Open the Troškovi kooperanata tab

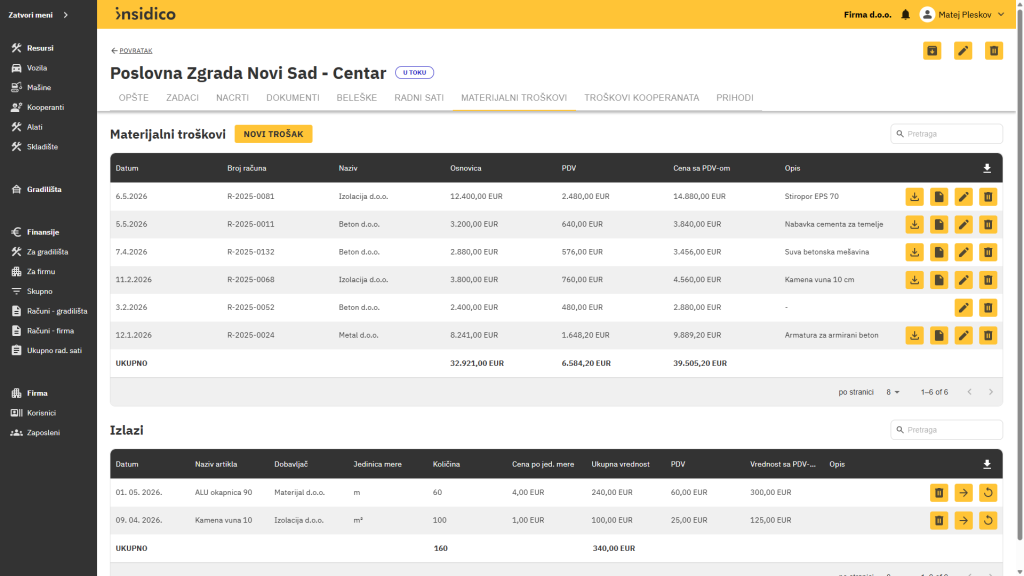point(641,98)
